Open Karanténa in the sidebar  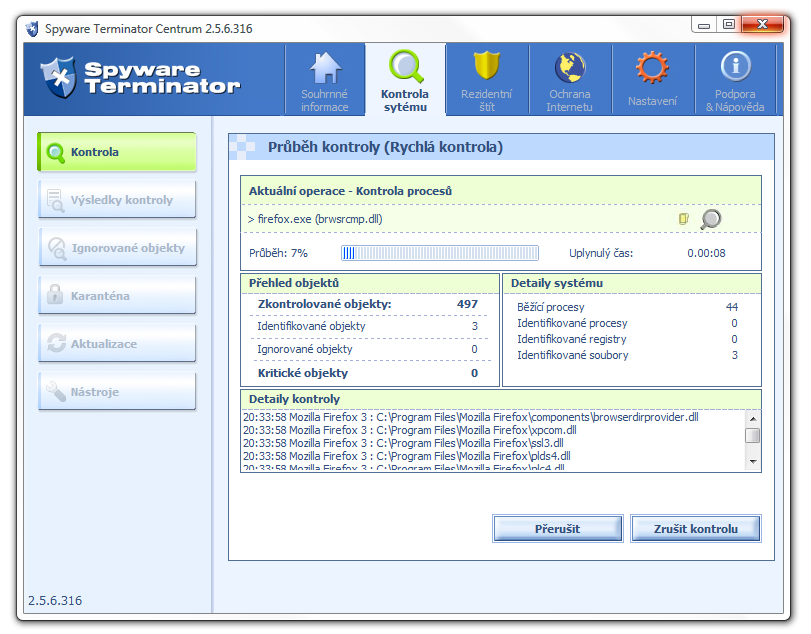click(x=117, y=296)
